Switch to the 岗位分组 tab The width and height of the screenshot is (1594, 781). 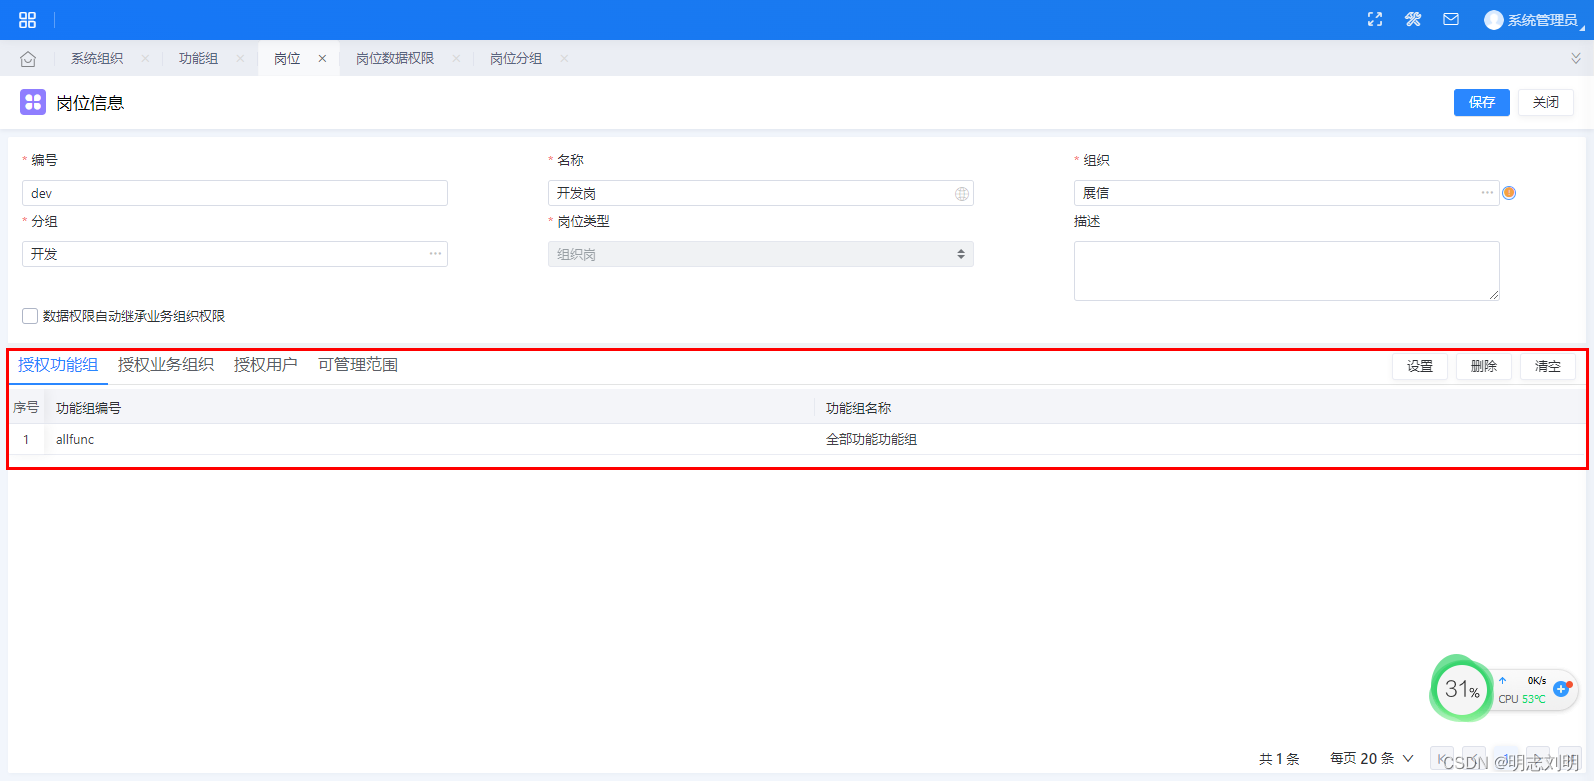point(516,59)
